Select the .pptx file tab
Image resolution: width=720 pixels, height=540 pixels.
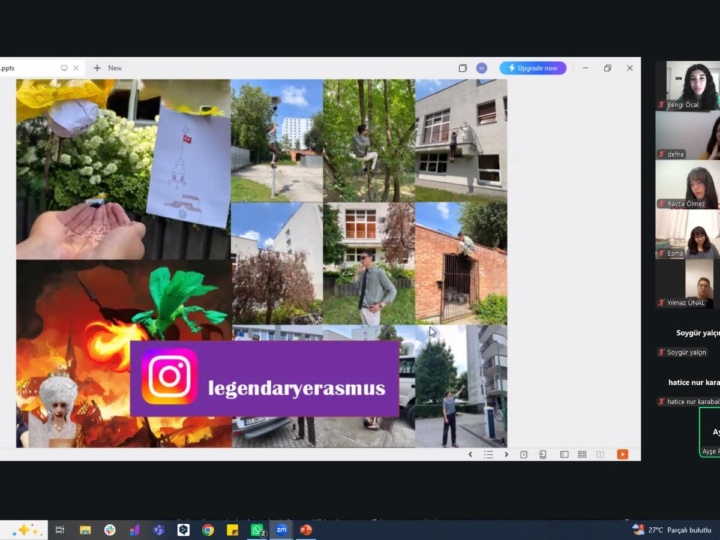tap(40, 68)
